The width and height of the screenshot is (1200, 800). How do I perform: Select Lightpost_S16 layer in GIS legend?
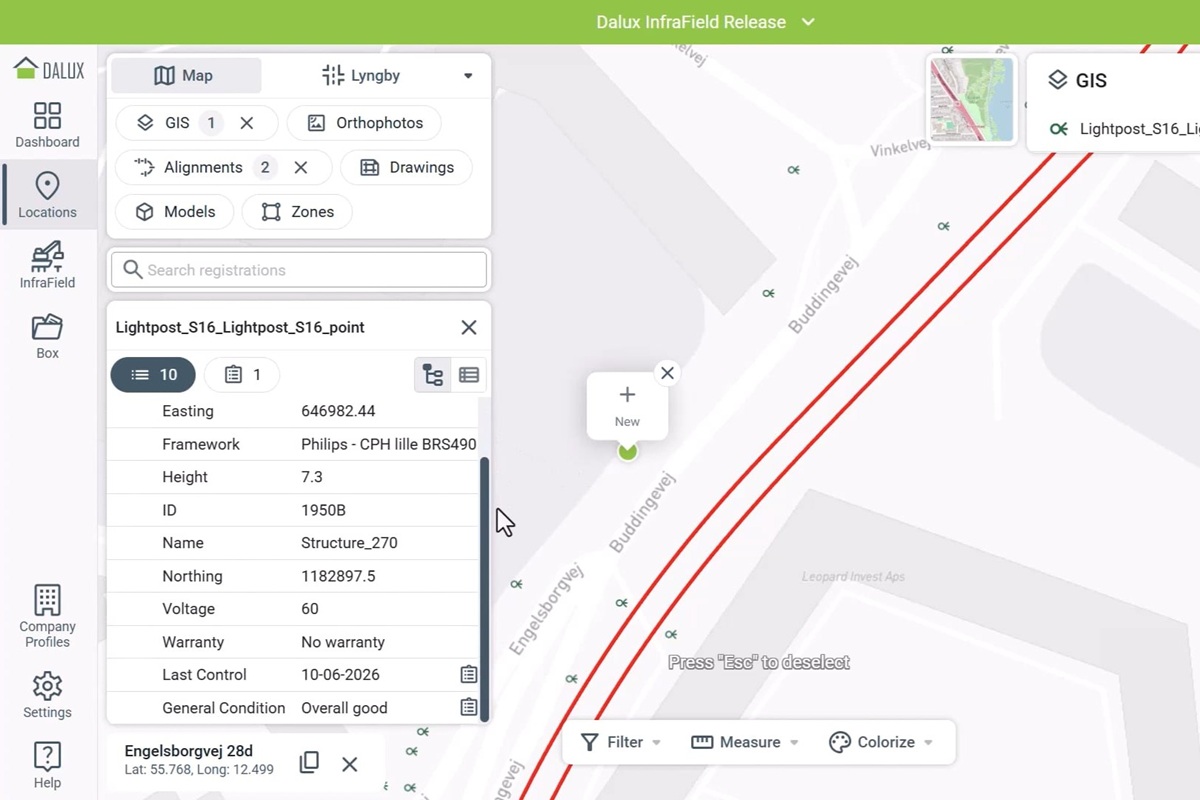pyautogui.click(x=1124, y=129)
